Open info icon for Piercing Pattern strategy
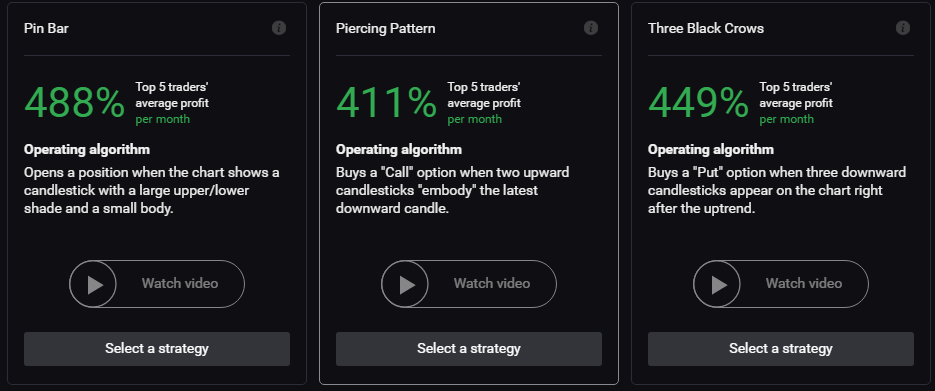This screenshot has height=391, width=935. [x=590, y=28]
